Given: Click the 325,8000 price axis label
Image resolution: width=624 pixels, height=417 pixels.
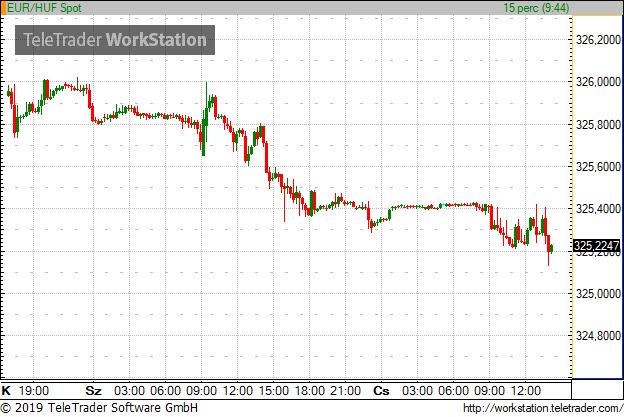Looking at the screenshot, I should [598, 125].
